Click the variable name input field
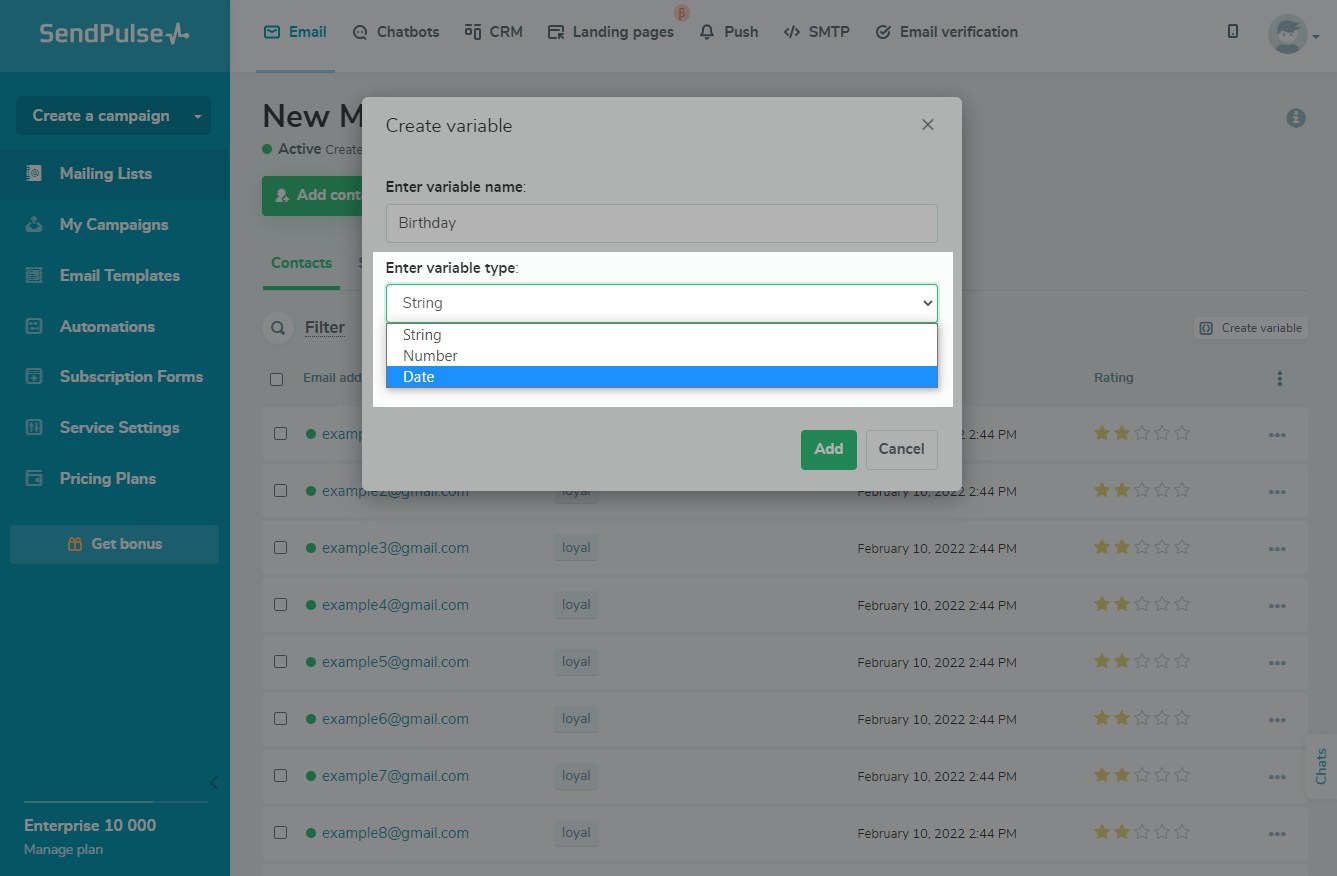Image resolution: width=1337 pixels, height=876 pixels. coord(661,223)
